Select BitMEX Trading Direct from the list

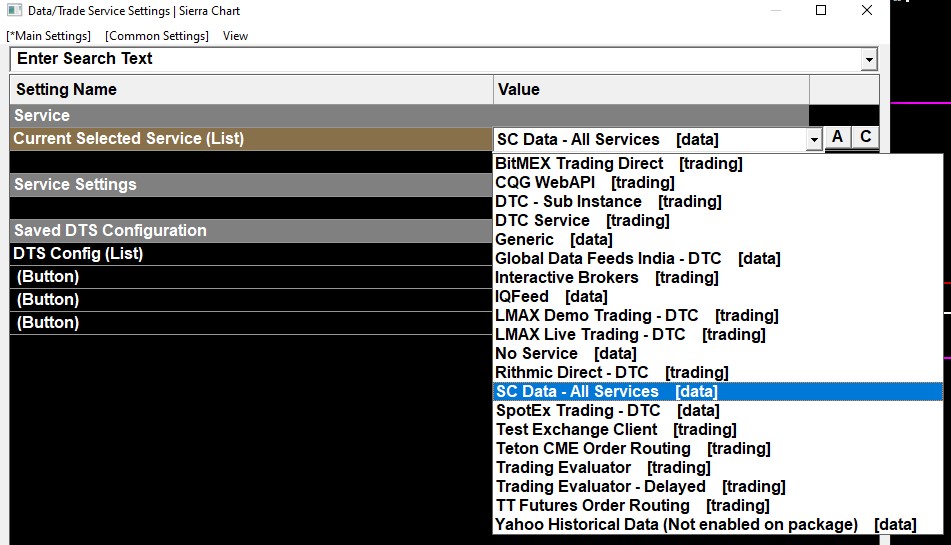(x=718, y=164)
